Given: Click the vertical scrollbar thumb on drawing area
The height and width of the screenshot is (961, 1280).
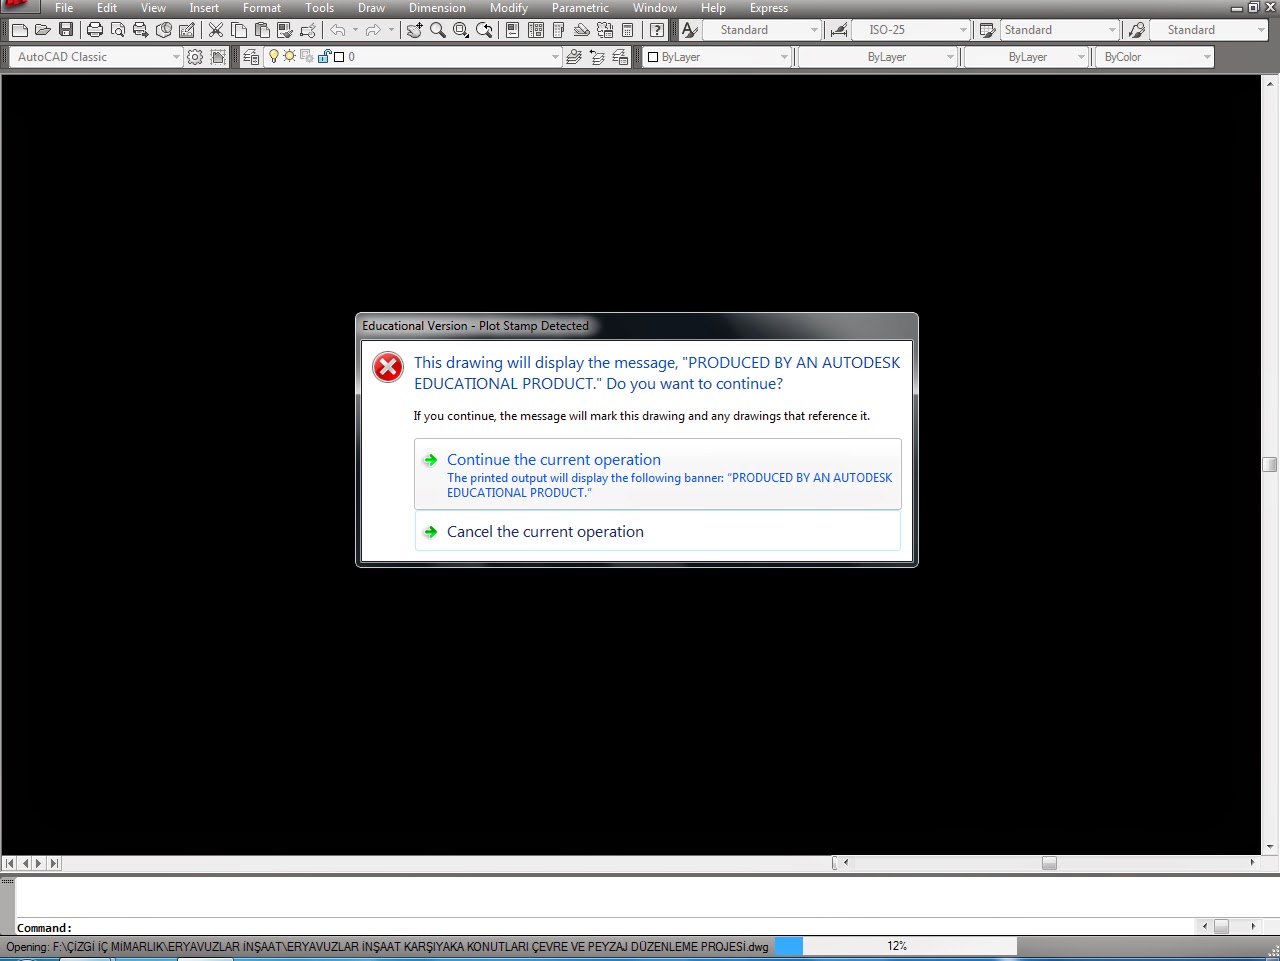Looking at the screenshot, I should [1270, 464].
